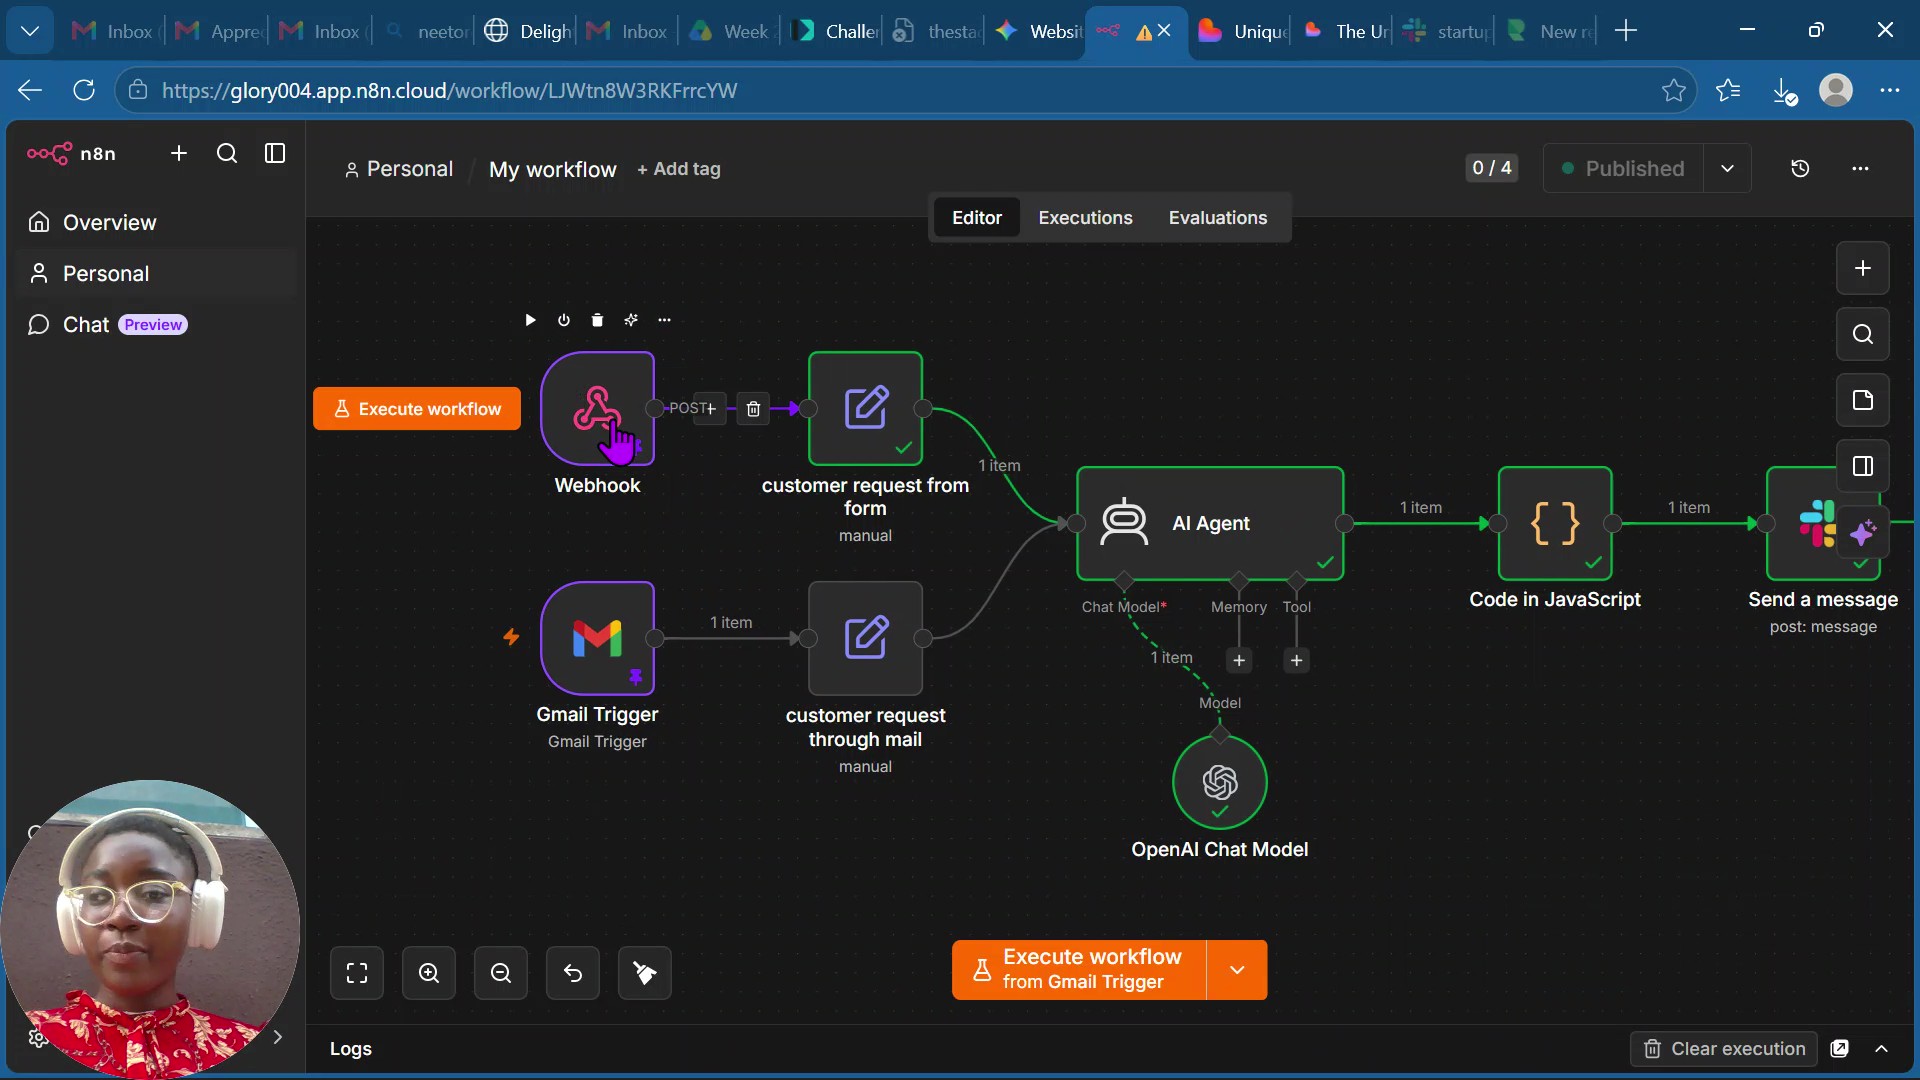Reset the canvas zoom level
The width and height of the screenshot is (1920, 1080).
click(x=573, y=973)
